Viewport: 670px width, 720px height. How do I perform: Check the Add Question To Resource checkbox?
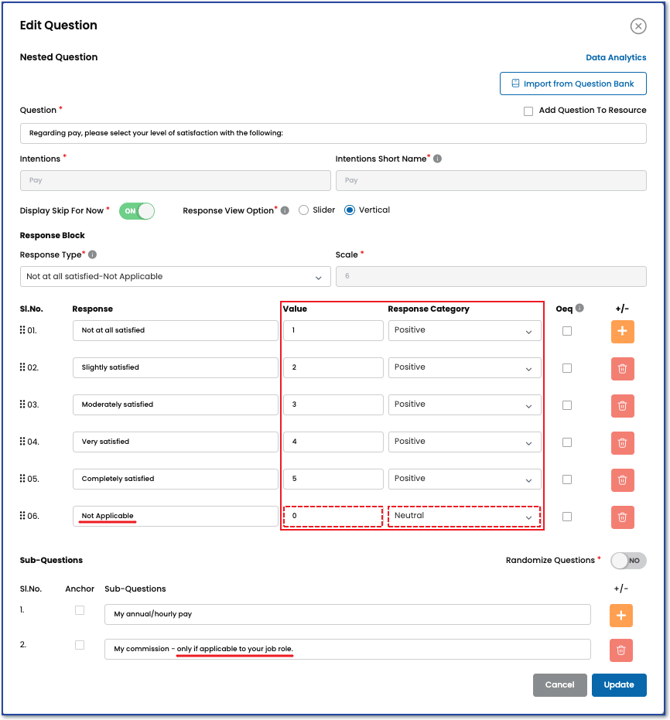point(528,111)
